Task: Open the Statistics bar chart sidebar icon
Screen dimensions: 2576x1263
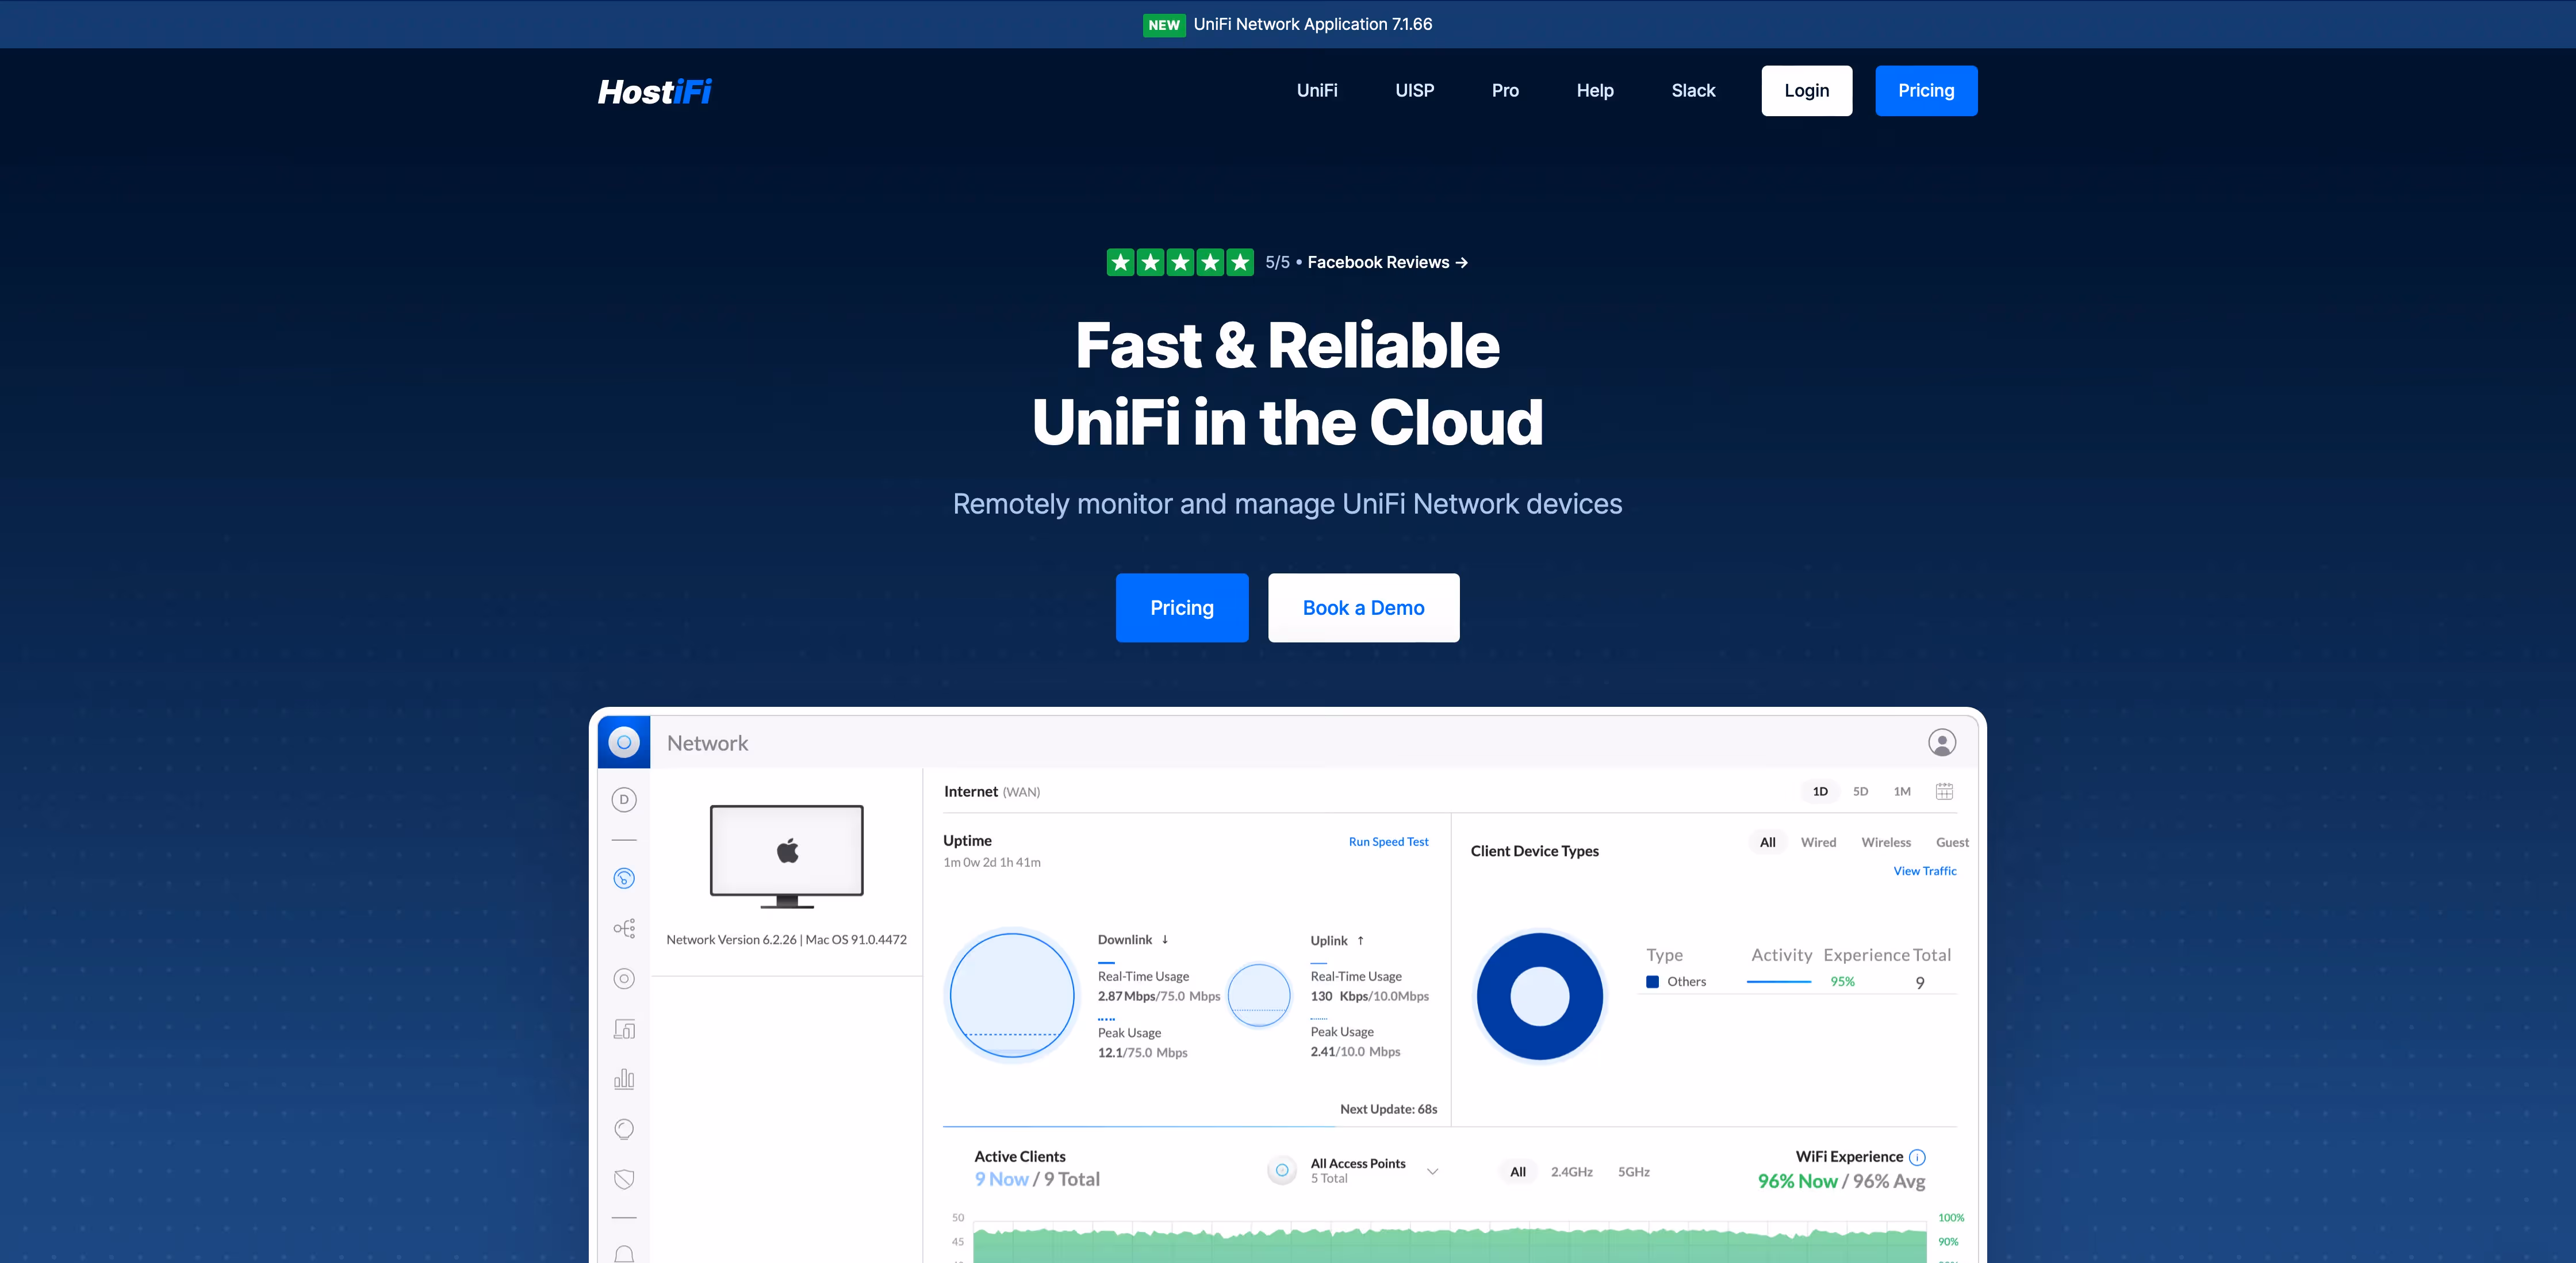Action: tap(624, 1078)
